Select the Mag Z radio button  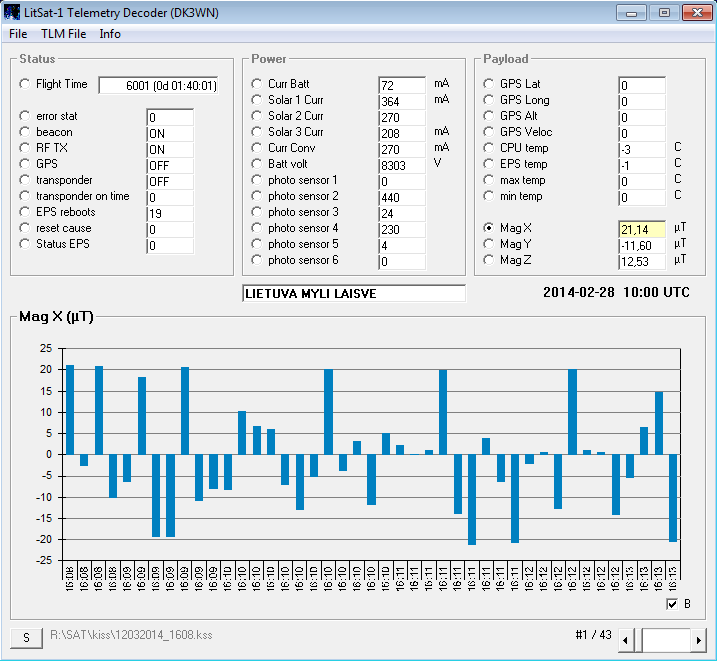click(x=489, y=260)
